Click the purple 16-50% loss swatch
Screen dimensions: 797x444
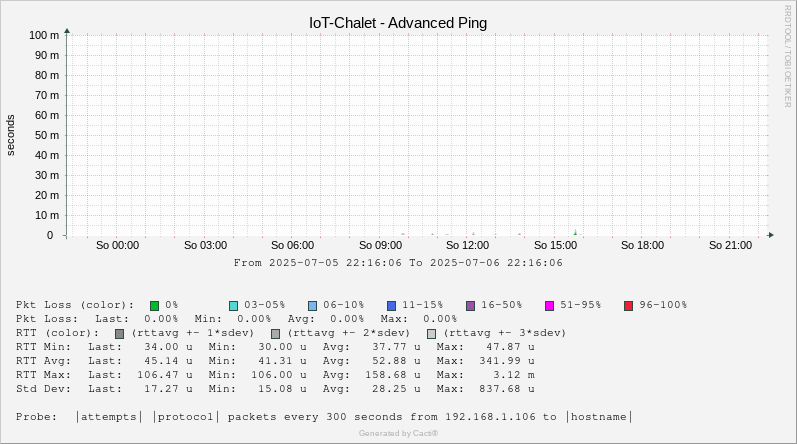point(471,306)
